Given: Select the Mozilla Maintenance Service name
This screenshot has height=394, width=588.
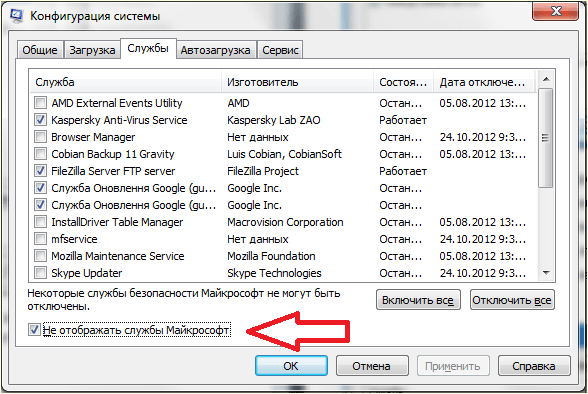Looking at the screenshot, I should 118,256.
